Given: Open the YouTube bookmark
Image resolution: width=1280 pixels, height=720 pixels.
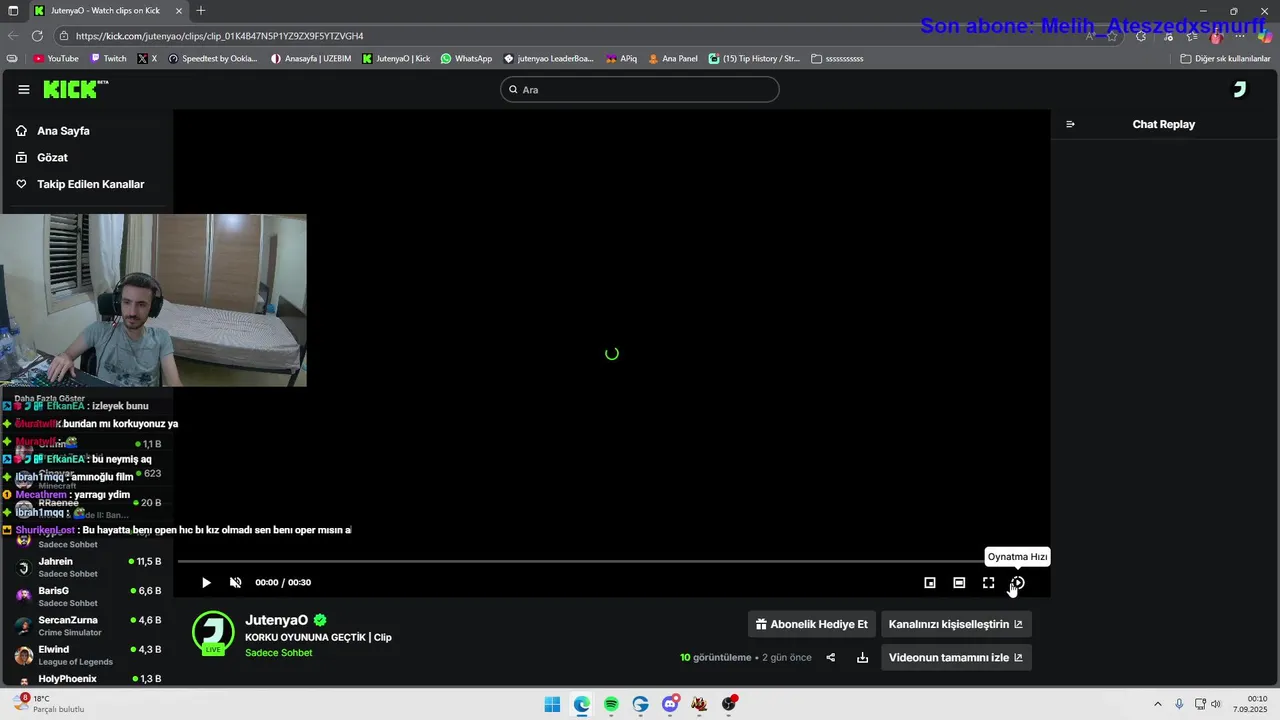Looking at the screenshot, I should coord(56,59).
